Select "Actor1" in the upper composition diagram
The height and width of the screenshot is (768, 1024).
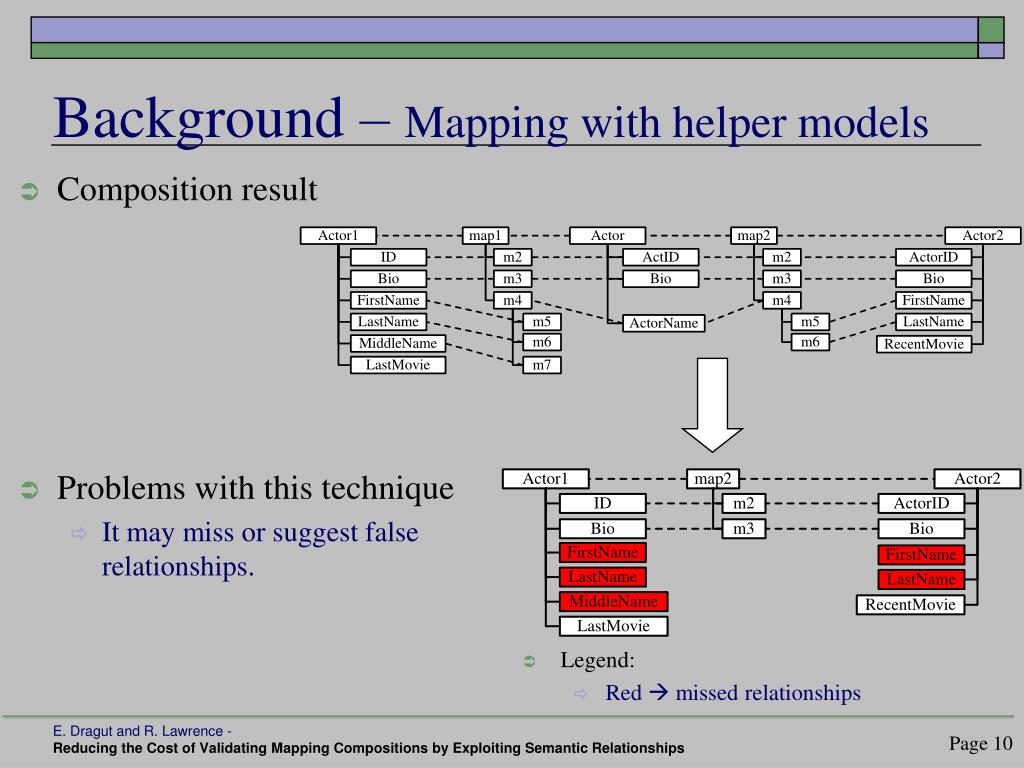[338, 236]
